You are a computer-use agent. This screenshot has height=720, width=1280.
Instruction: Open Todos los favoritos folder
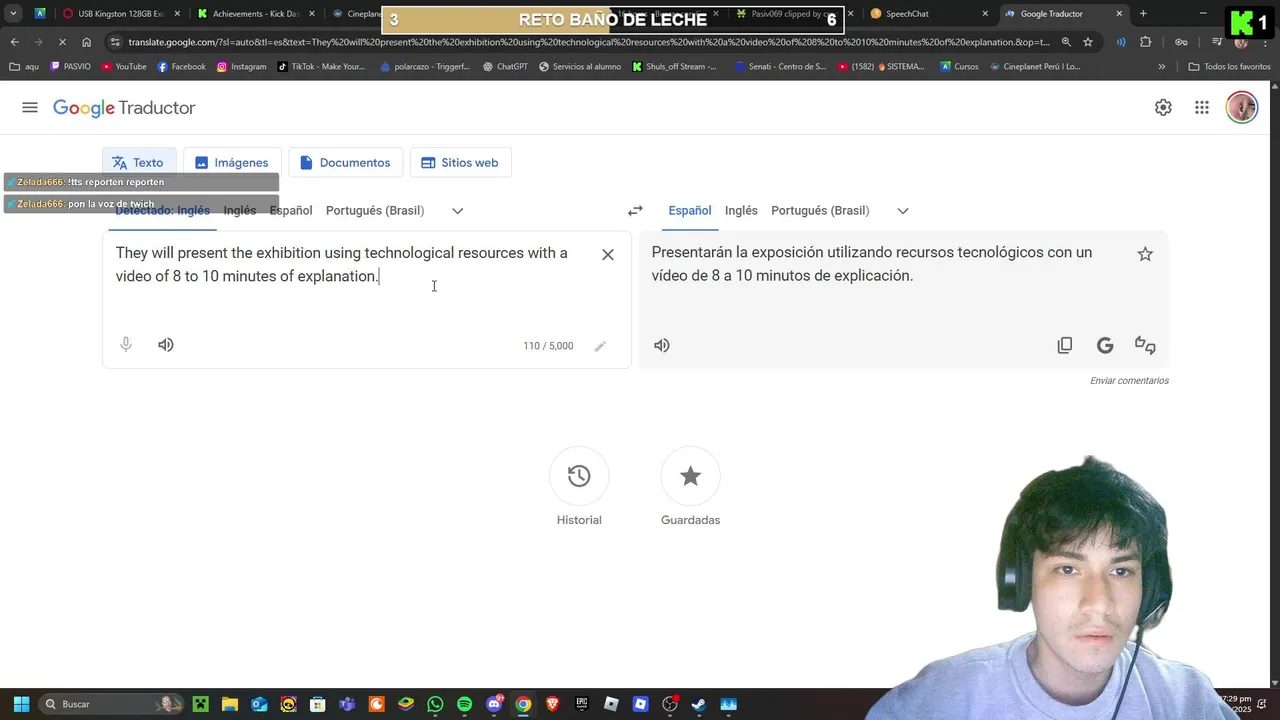pos(1229,67)
